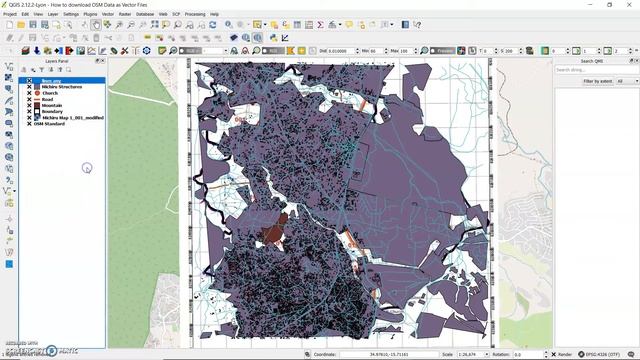Image resolution: width=640 pixels, height=360 pixels.
Task: Open the SCP toolbar combo box dropdown arrow
Action: coord(225,51)
